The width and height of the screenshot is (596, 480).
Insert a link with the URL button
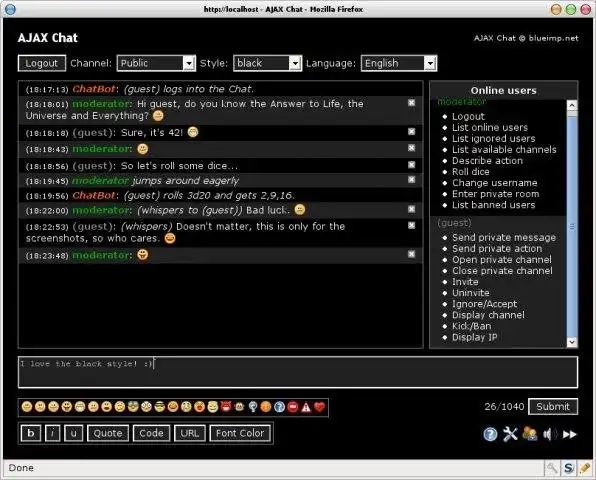[x=190, y=433]
